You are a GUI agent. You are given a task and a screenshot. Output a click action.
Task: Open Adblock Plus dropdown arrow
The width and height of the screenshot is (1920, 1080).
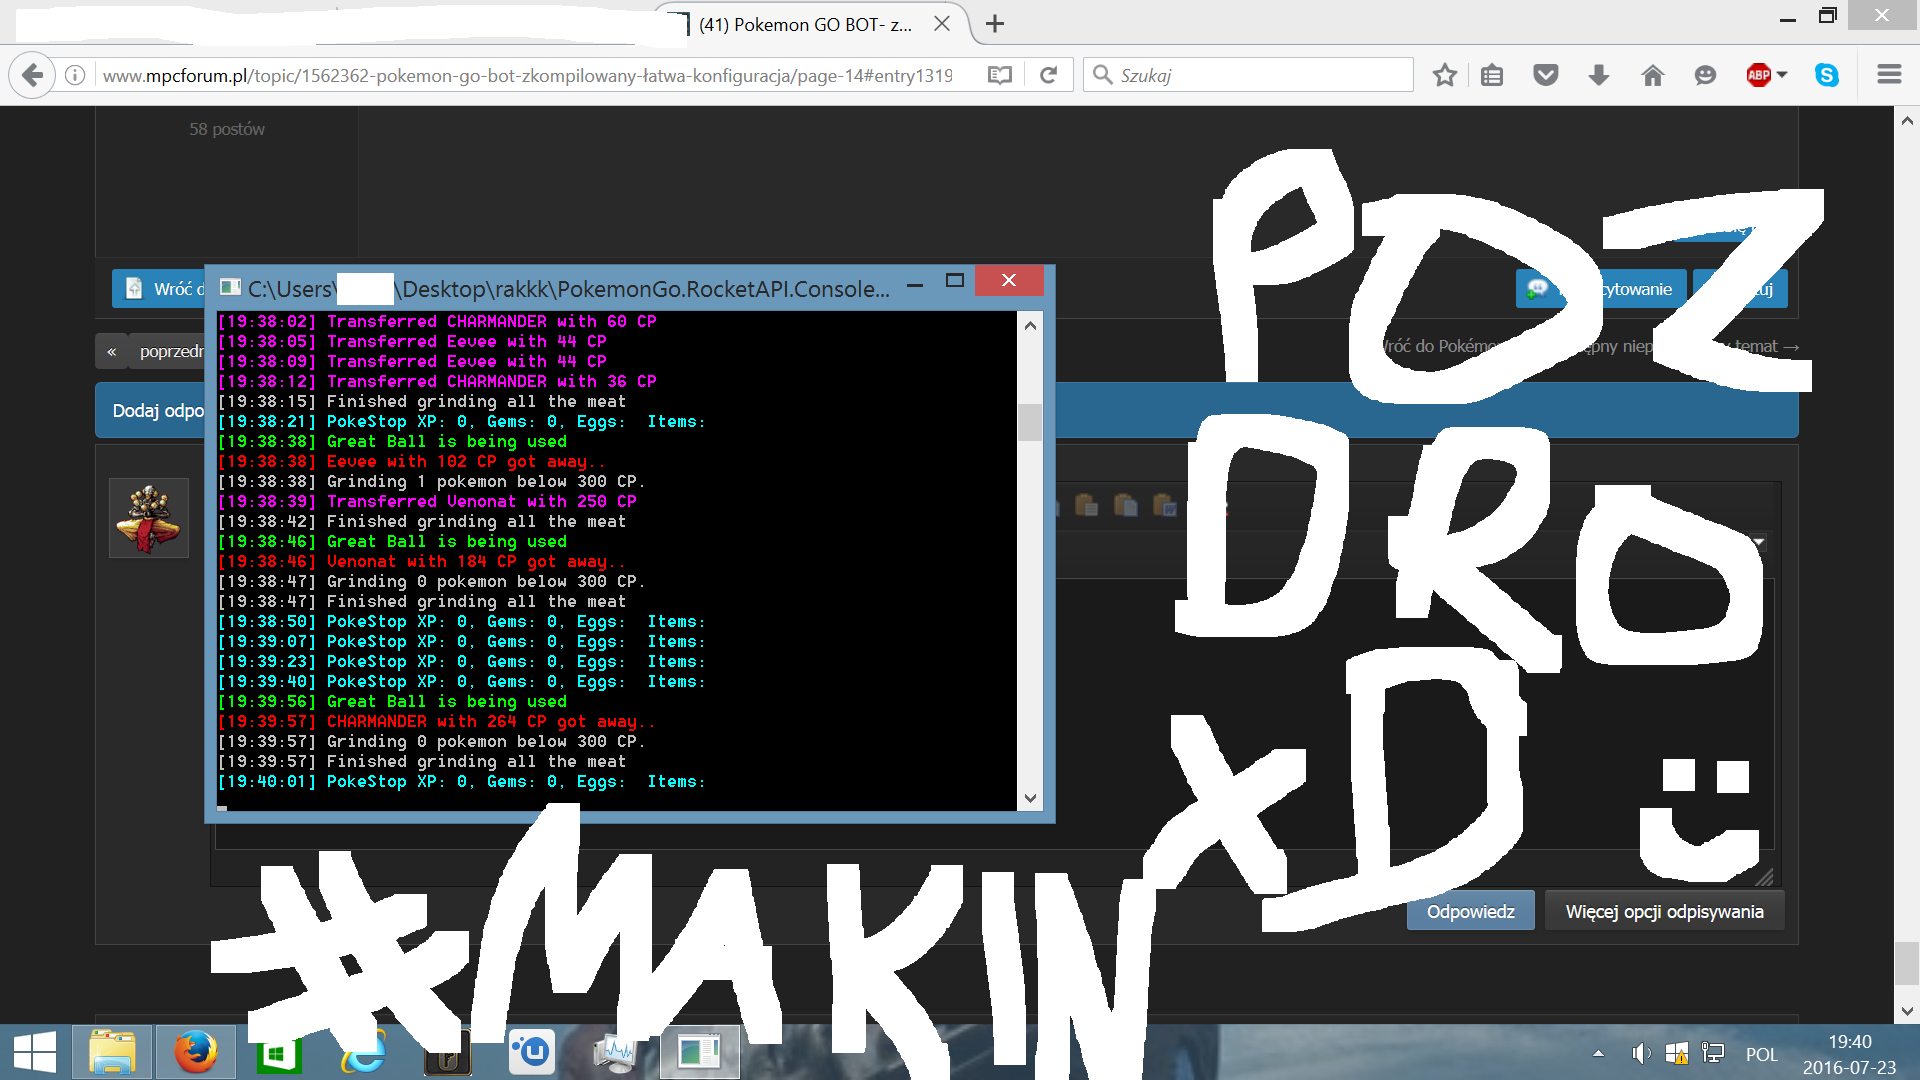(1782, 75)
